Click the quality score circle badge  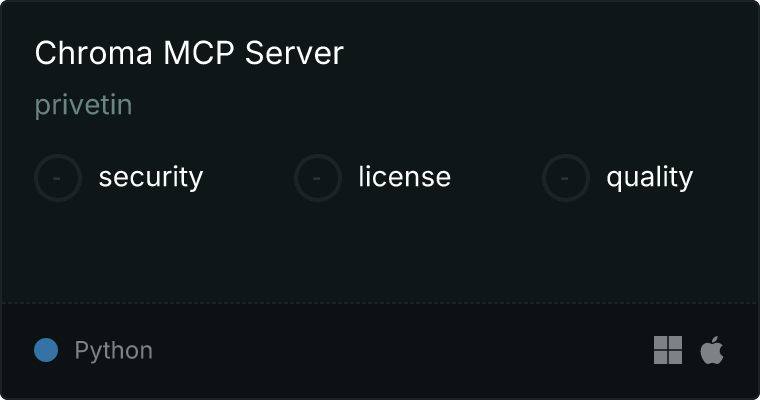[x=566, y=178]
